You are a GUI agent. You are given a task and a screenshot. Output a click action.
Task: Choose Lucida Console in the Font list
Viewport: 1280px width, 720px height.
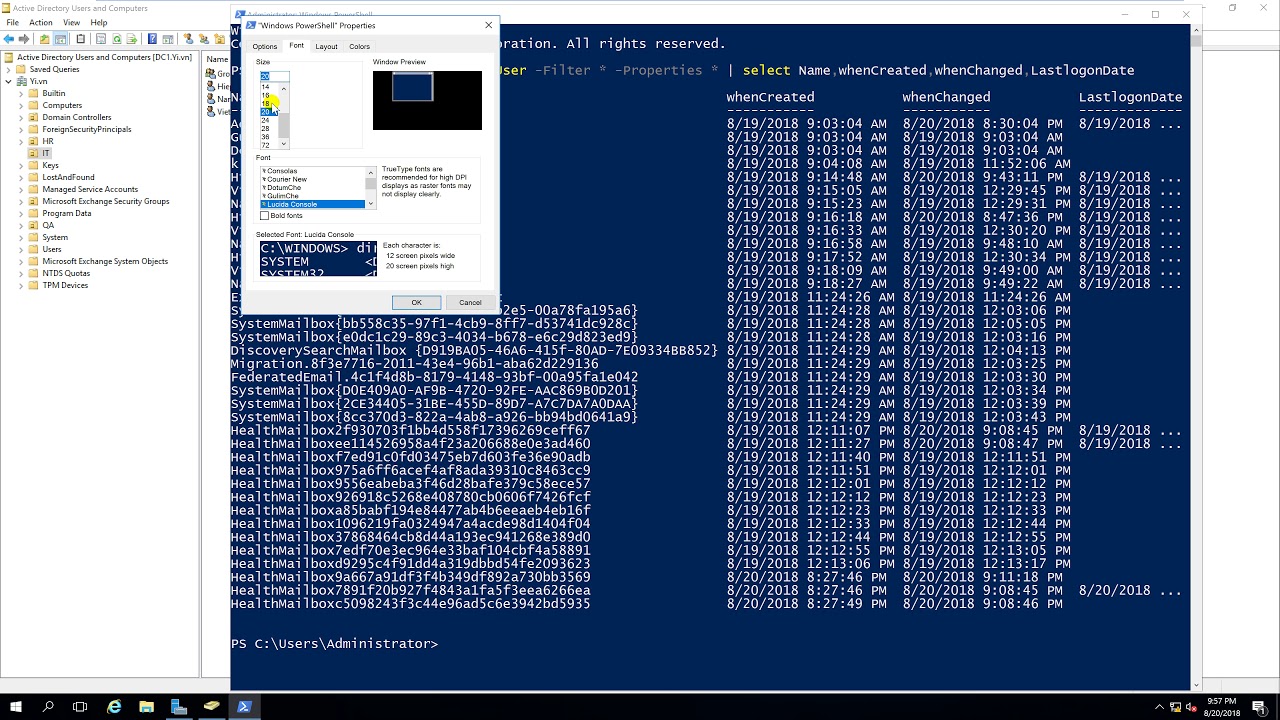click(x=312, y=204)
